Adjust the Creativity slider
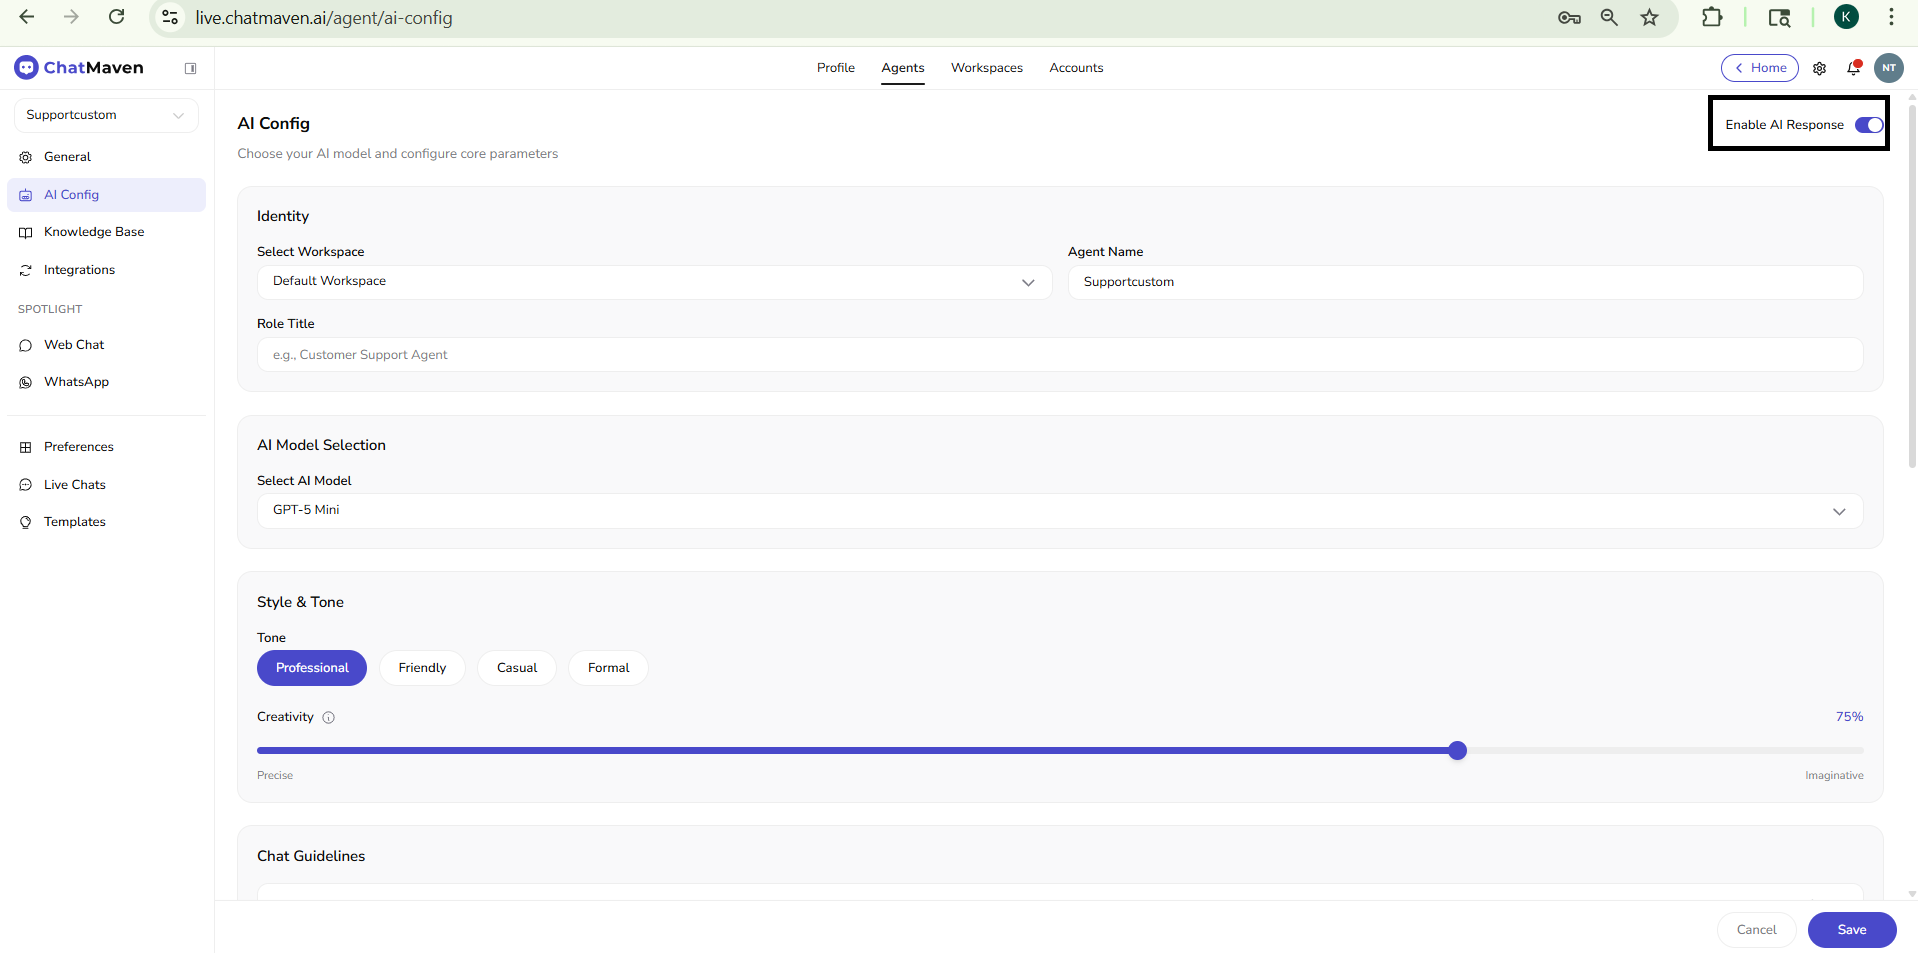This screenshot has height=953, width=1918. (1458, 750)
